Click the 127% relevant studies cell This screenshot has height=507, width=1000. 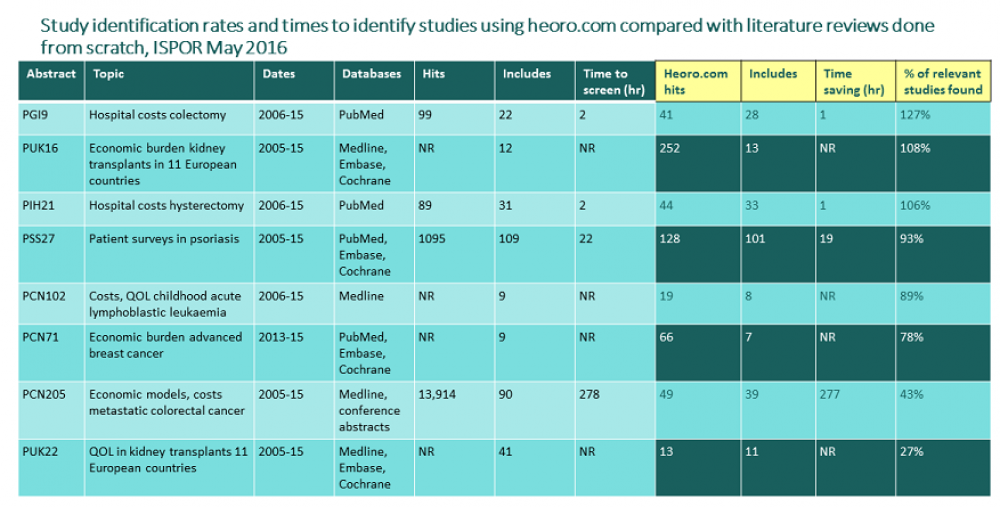coord(916,115)
